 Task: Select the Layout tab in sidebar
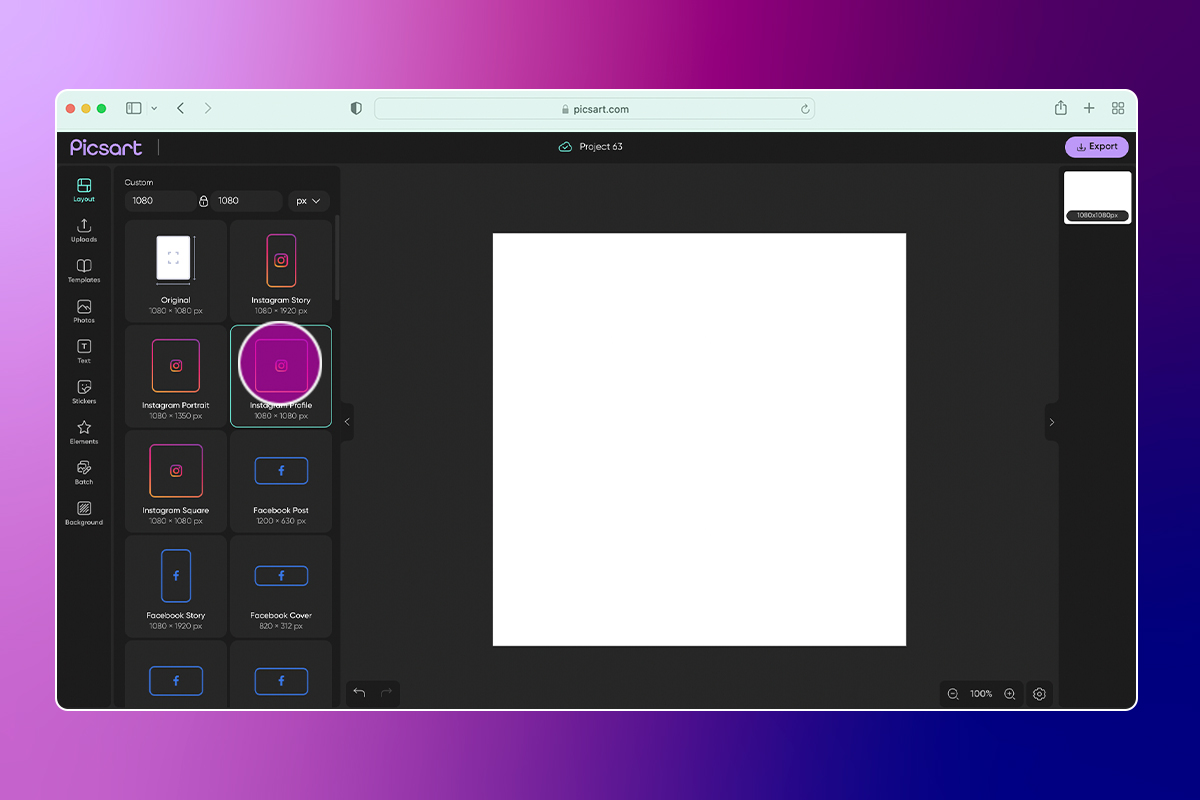tap(84, 189)
